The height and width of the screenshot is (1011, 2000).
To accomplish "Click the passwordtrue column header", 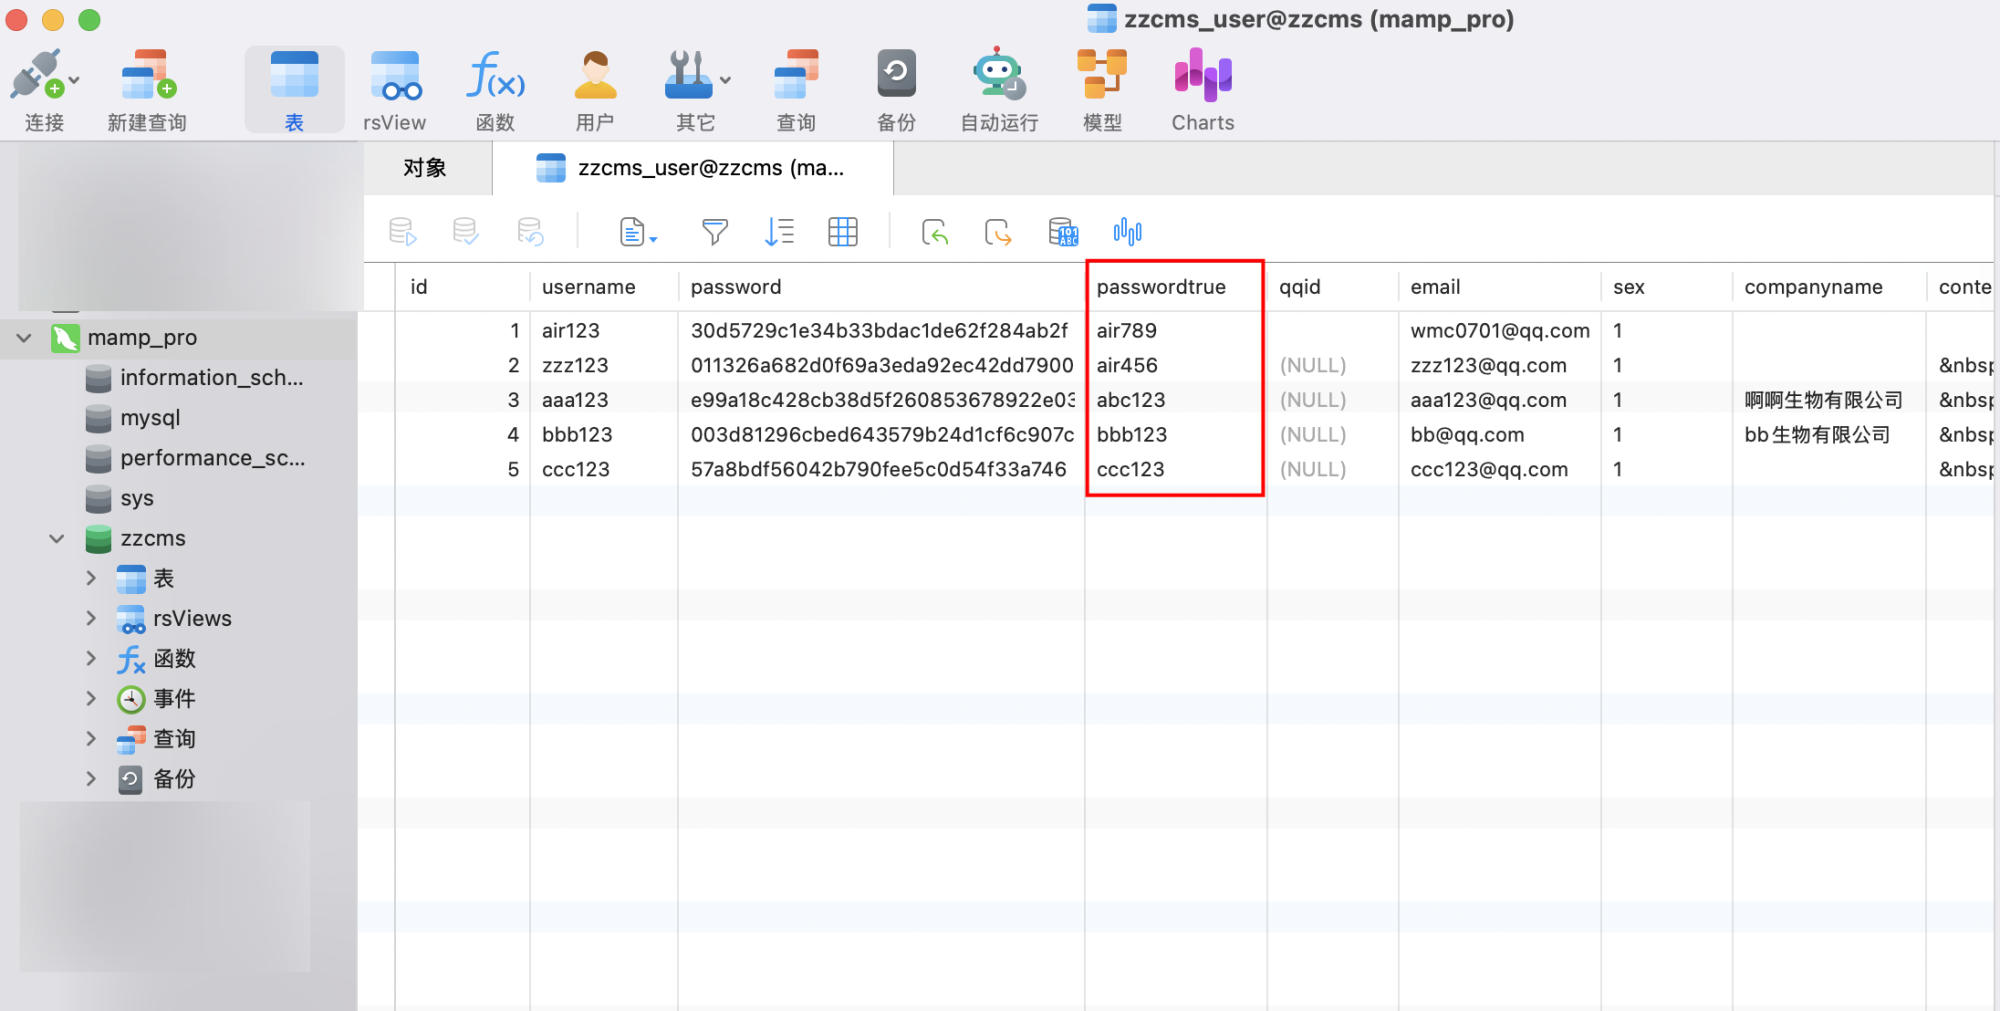I will tap(1161, 287).
